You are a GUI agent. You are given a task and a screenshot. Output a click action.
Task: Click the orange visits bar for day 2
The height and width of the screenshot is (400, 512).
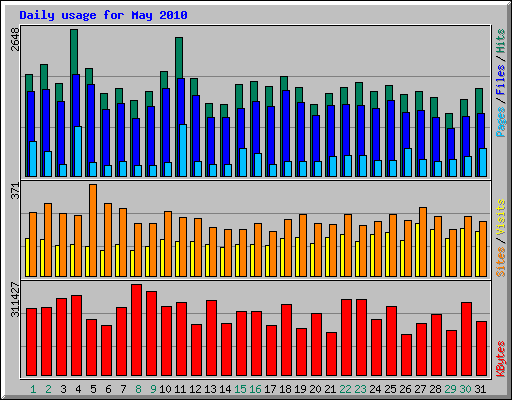pos(48,240)
